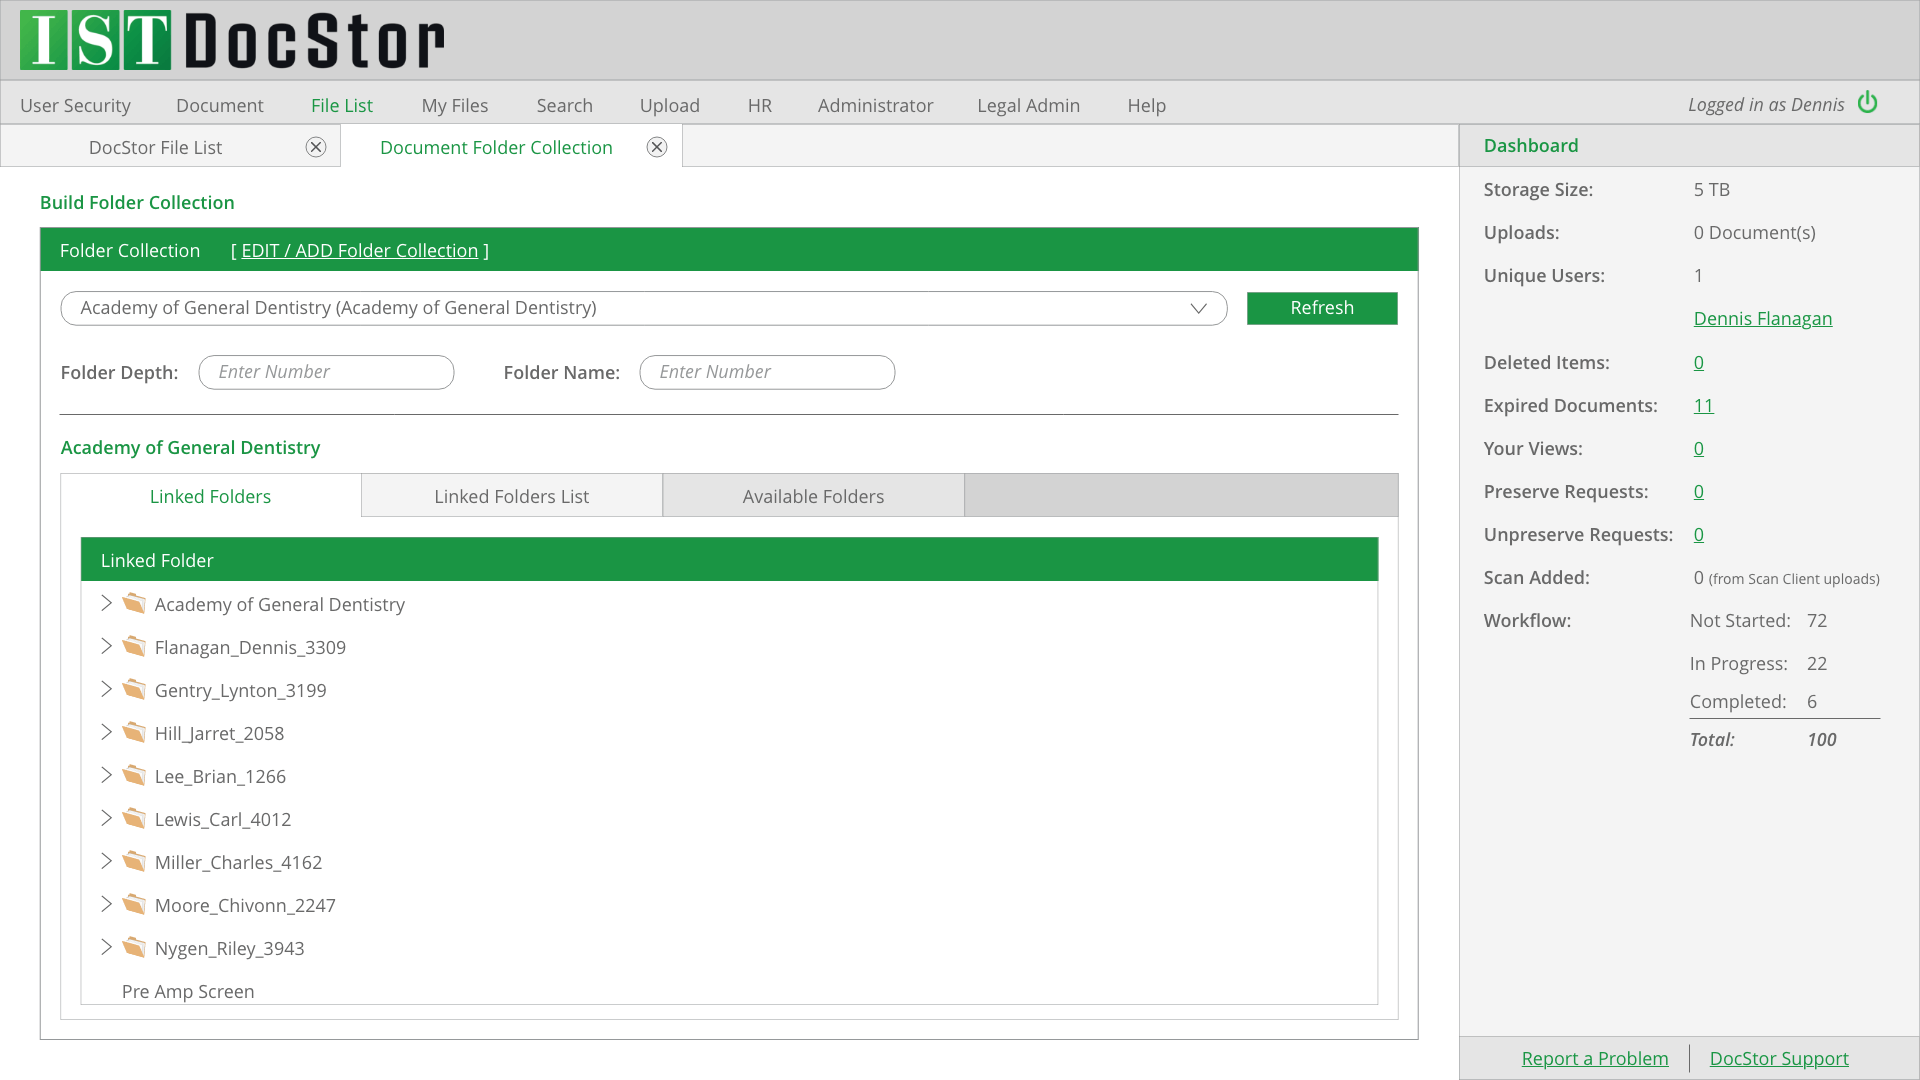Expand the Miller_Charles_4162 tree node

click(106, 861)
